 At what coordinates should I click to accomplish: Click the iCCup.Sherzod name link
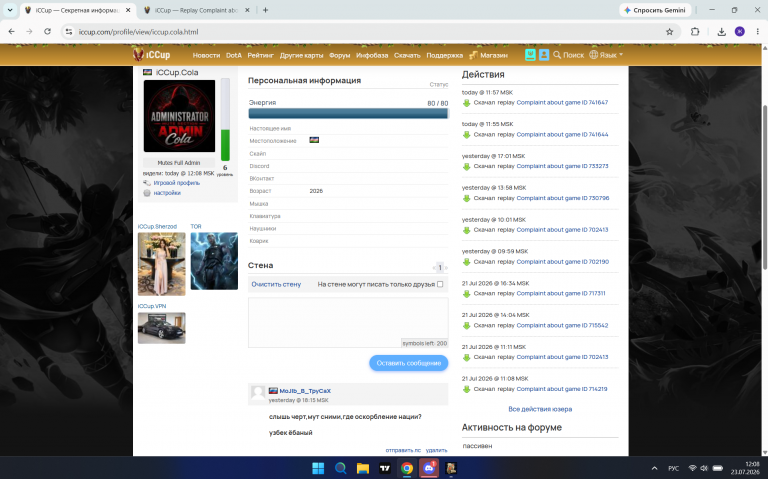coord(157,226)
